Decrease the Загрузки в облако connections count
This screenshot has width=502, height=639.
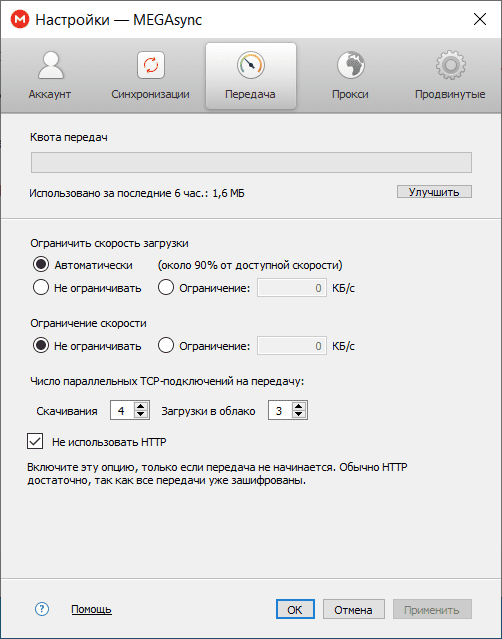tap(299, 414)
